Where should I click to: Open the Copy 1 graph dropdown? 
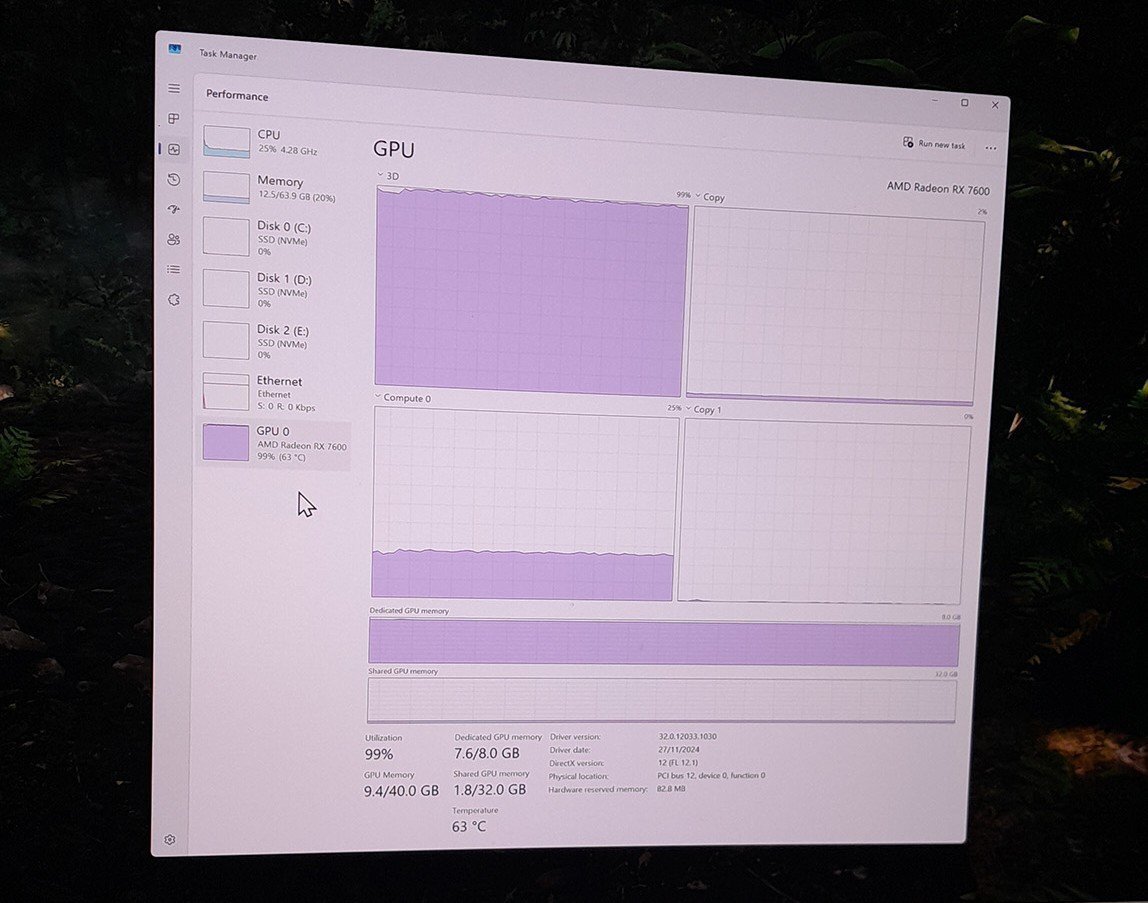click(704, 409)
